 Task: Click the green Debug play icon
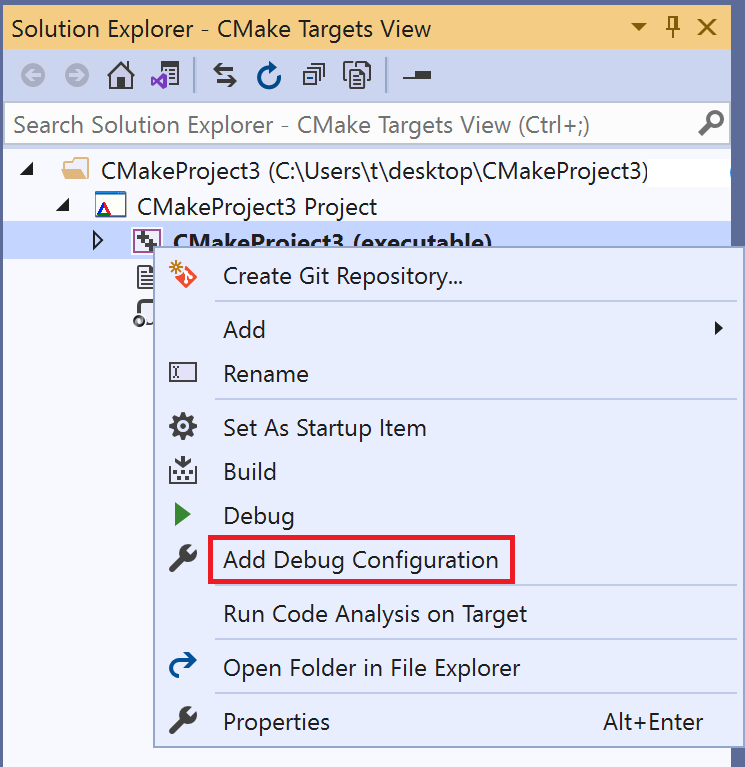tap(182, 514)
